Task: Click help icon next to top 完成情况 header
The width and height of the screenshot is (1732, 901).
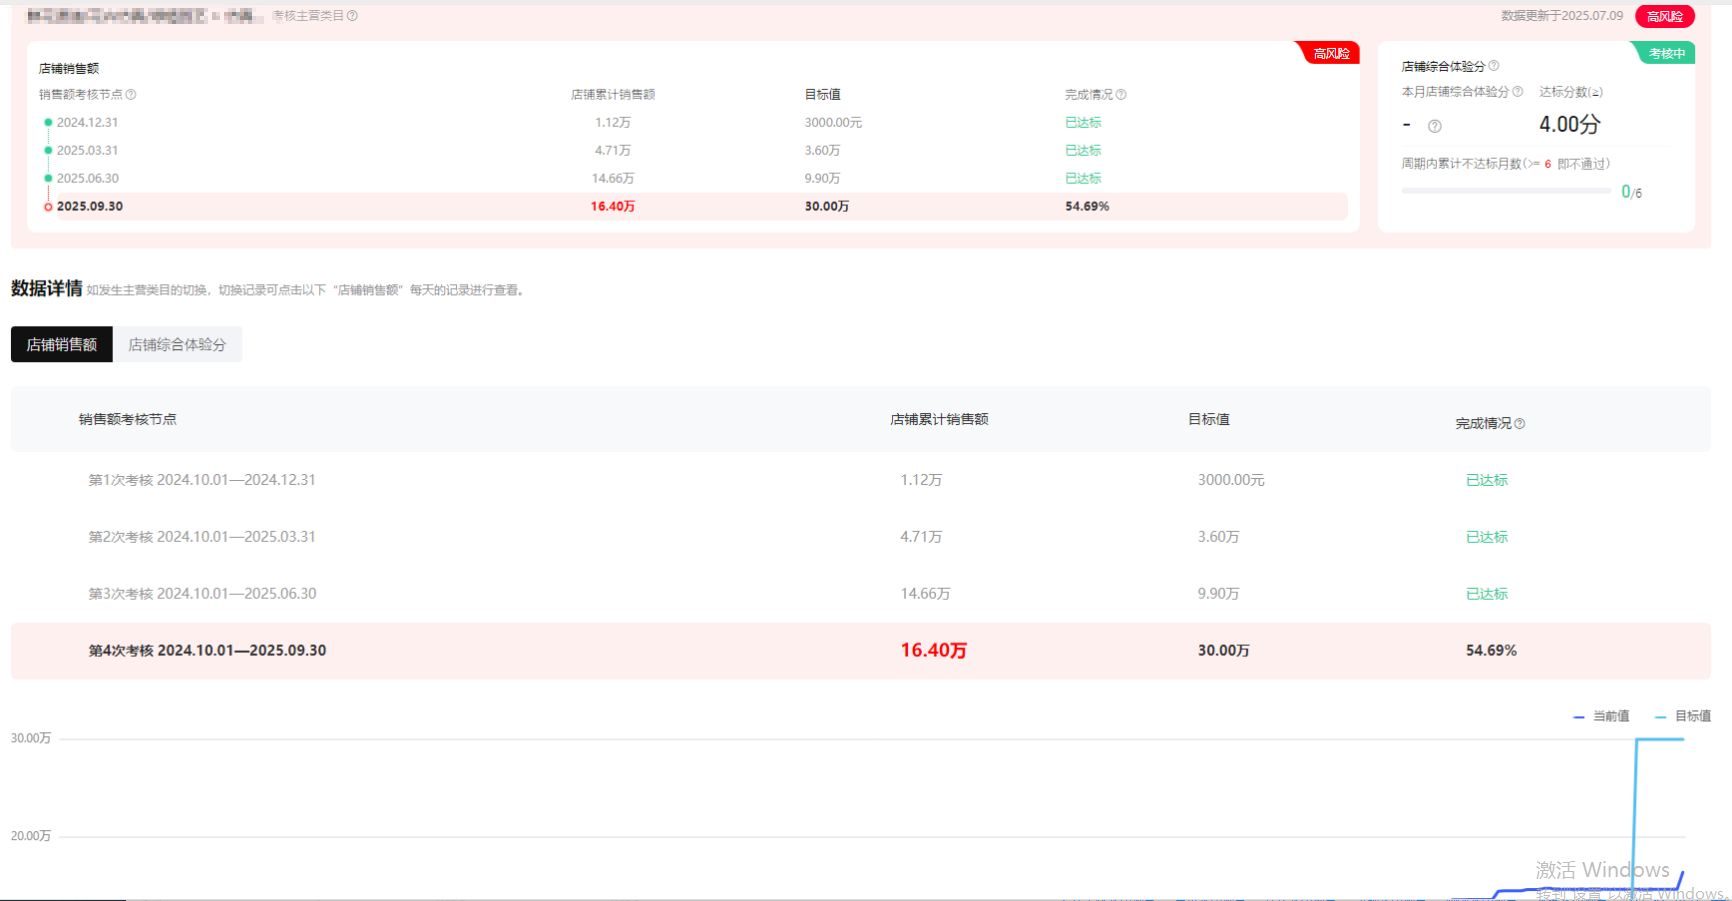Action: click(1121, 95)
